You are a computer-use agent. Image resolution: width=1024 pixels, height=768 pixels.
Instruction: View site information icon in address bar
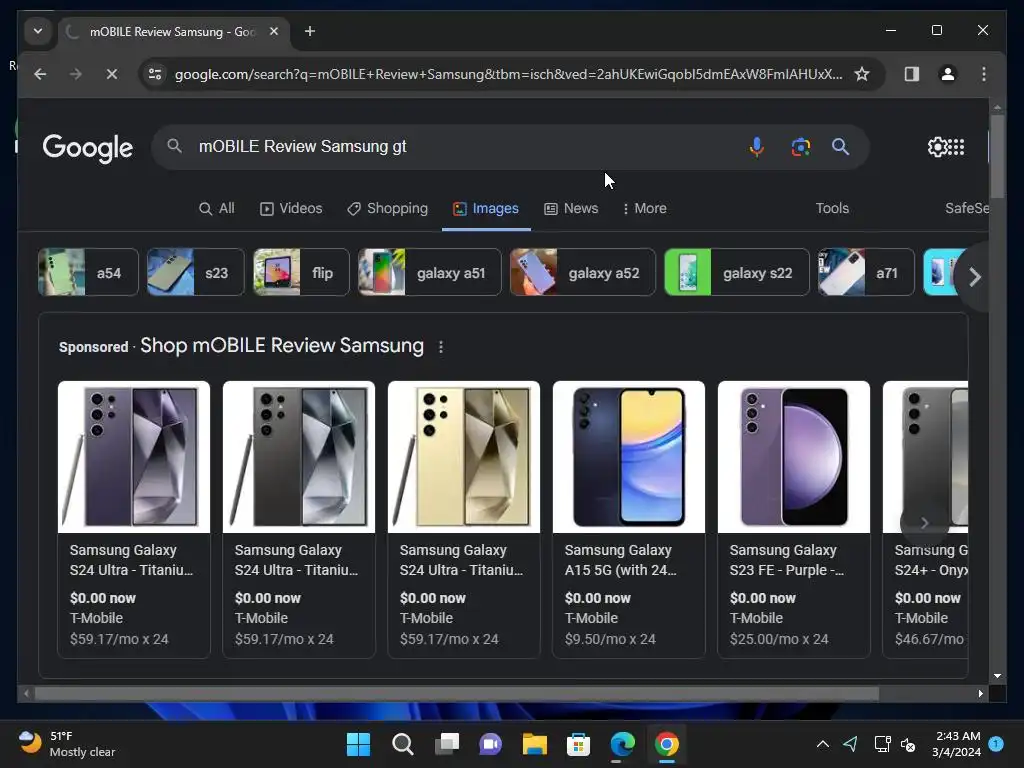[155, 74]
